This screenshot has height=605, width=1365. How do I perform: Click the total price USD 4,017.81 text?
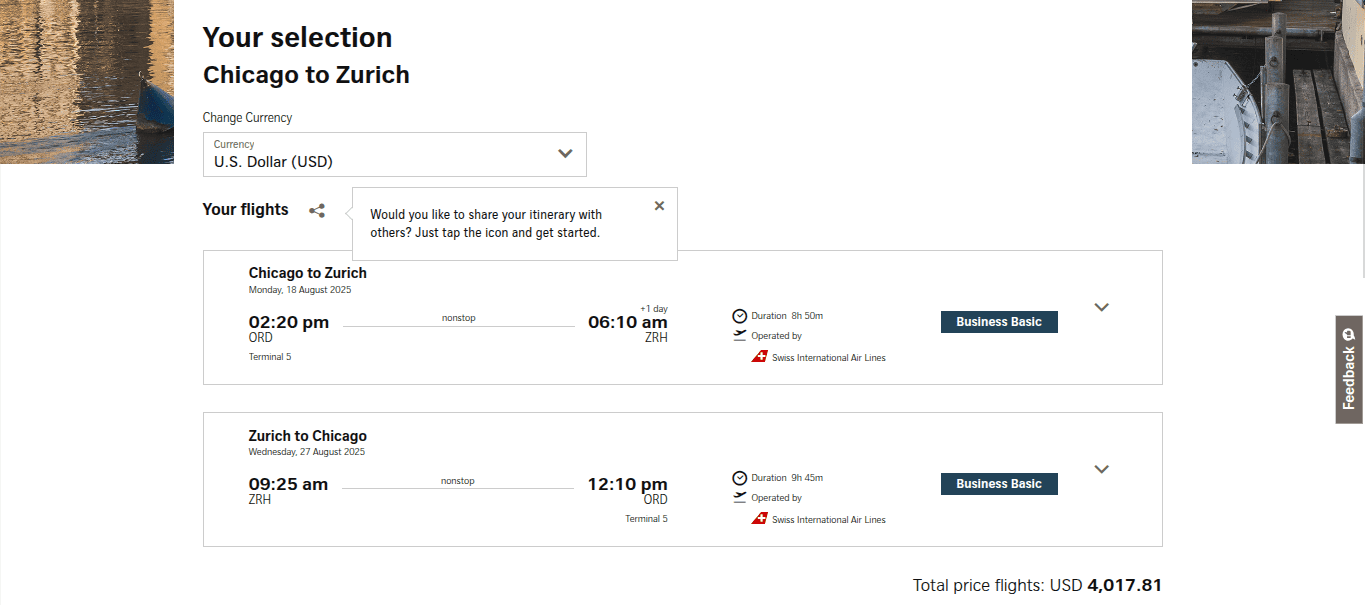click(1038, 584)
